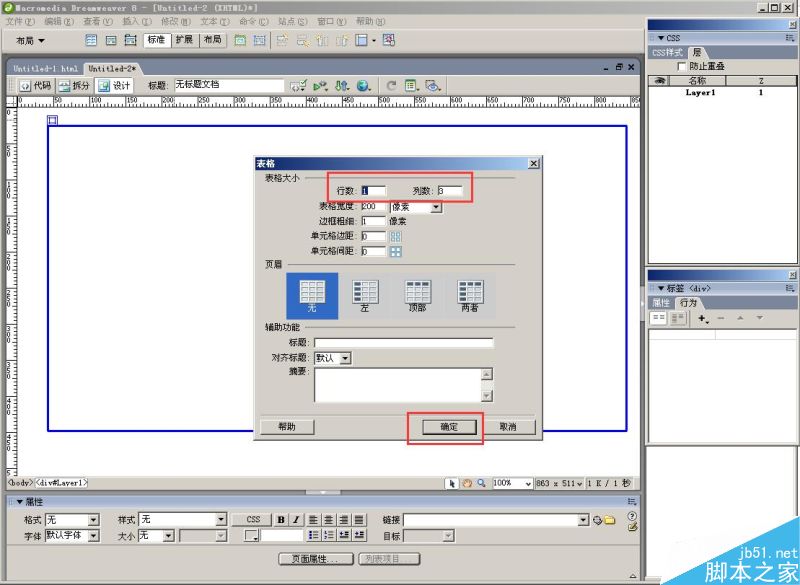The height and width of the screenshot is (585, 800).
Task: Choose the 顶部 (top) header layout icon
Action: 418,292
